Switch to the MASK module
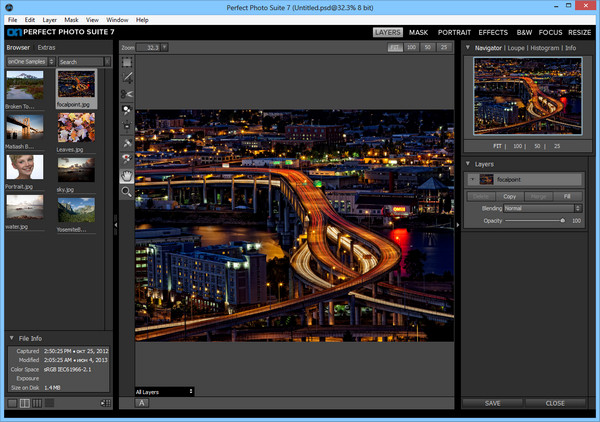The image size is (600, 422). pos(418,33)
